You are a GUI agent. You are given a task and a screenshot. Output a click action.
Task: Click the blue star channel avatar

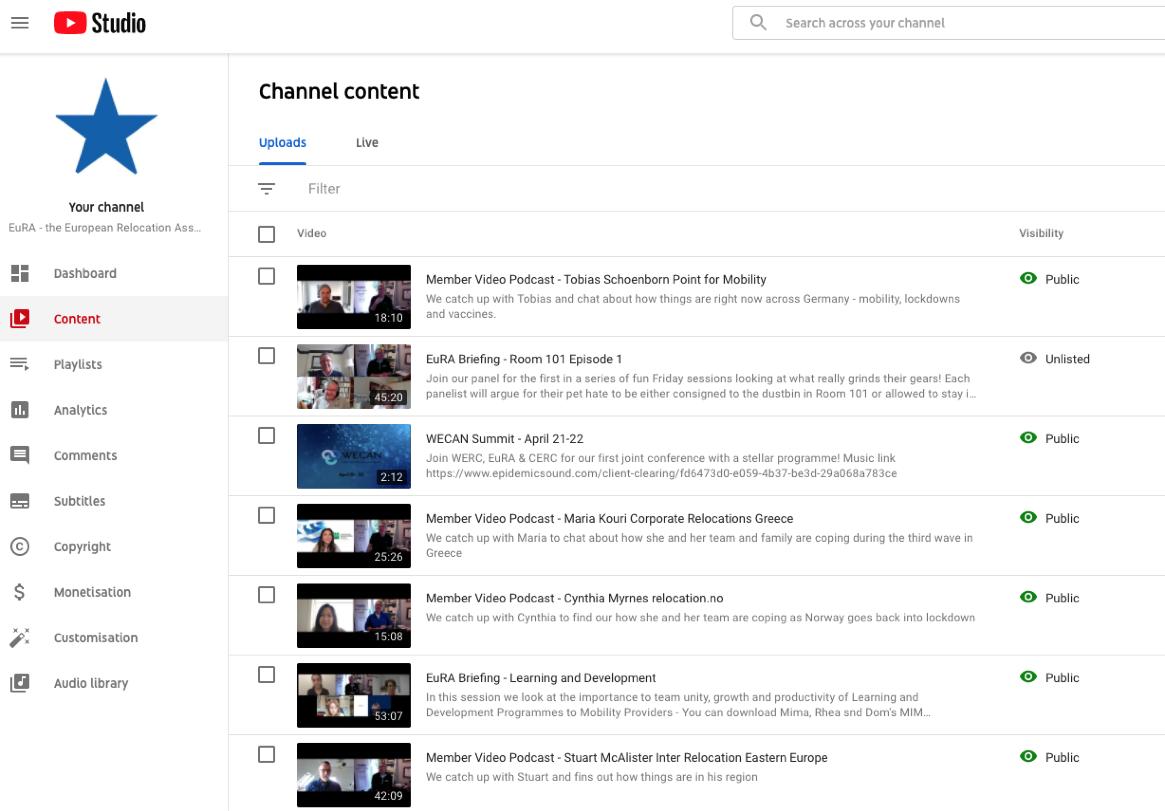pos(106,127)
